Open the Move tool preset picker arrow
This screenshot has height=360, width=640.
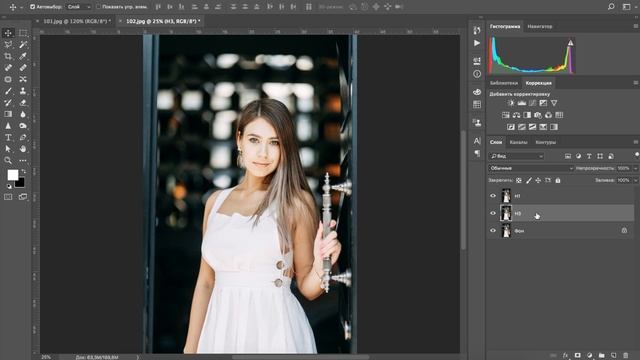tap(21, 7)
